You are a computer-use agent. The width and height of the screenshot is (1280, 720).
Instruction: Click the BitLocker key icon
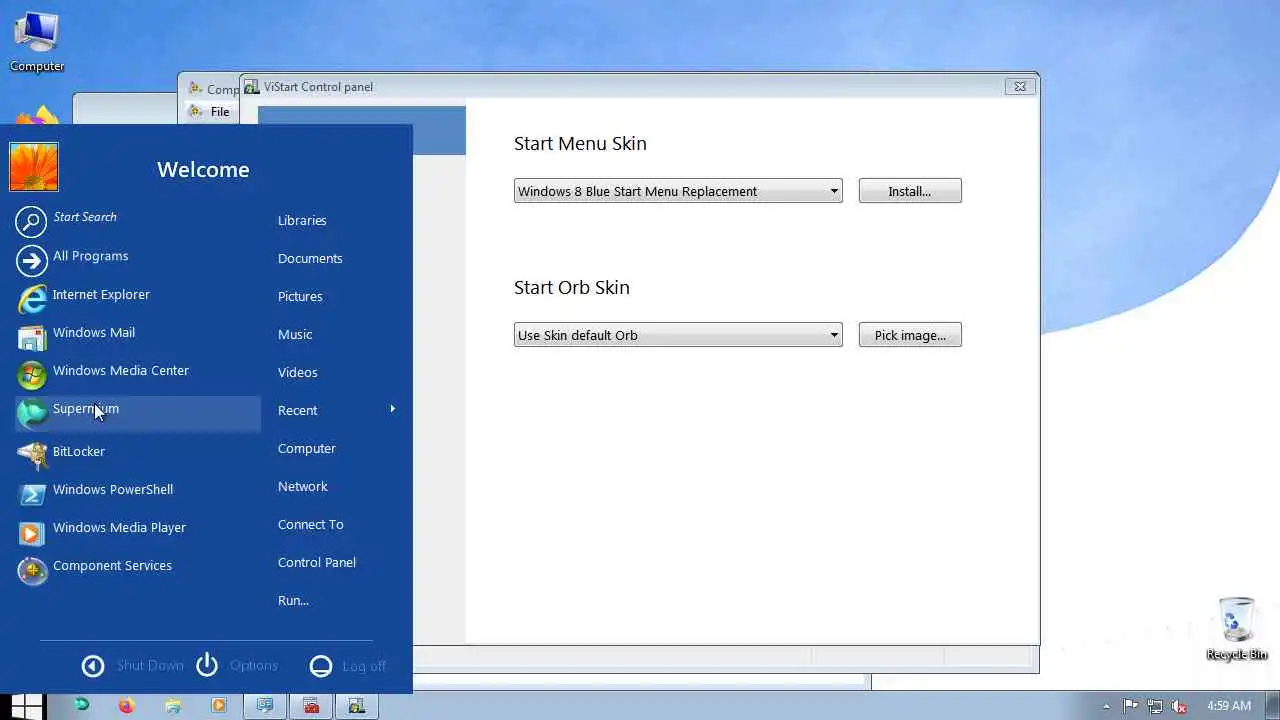click(32, 455)
